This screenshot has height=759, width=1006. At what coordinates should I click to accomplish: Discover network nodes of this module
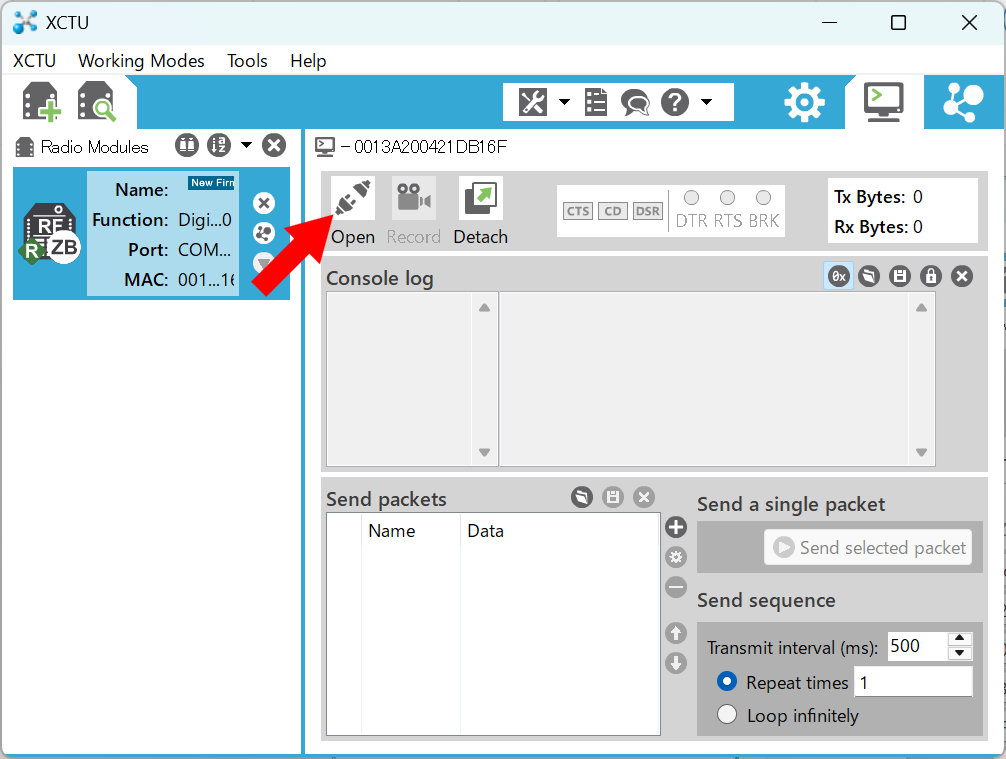click(x=264, y=233)
